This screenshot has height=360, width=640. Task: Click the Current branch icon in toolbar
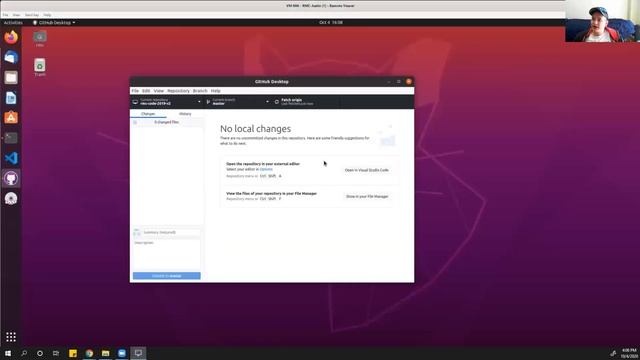(208, 102)
